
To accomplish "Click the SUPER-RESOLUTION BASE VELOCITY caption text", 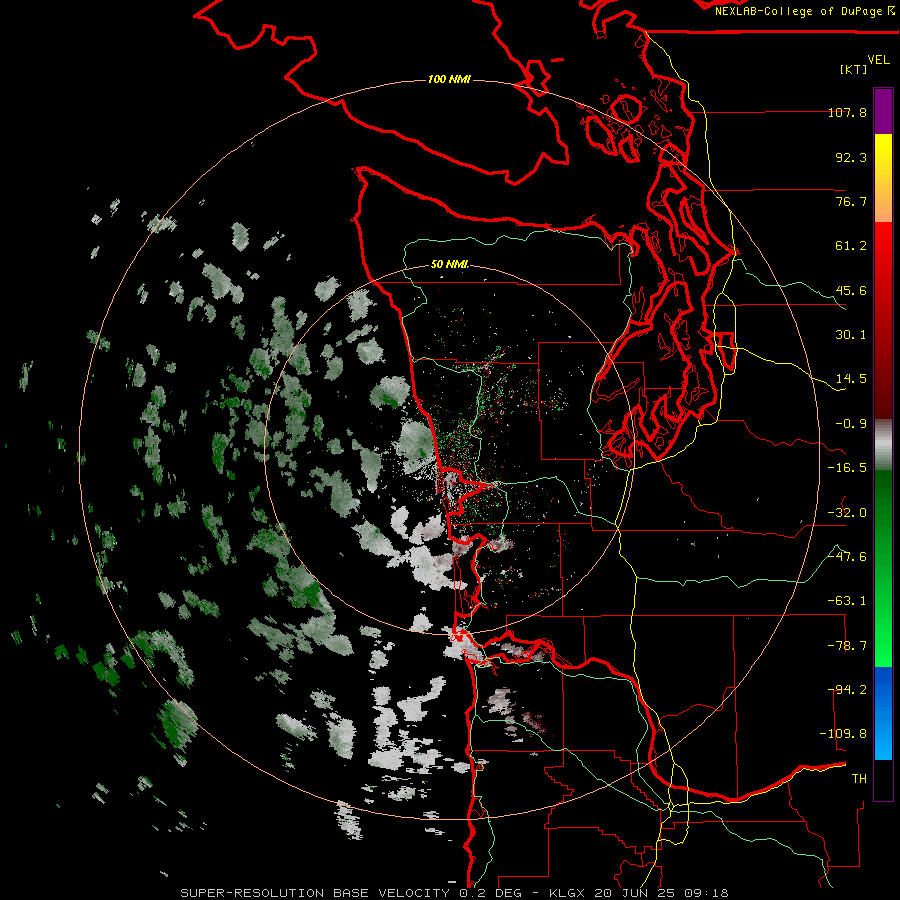I will pos(317,893).
